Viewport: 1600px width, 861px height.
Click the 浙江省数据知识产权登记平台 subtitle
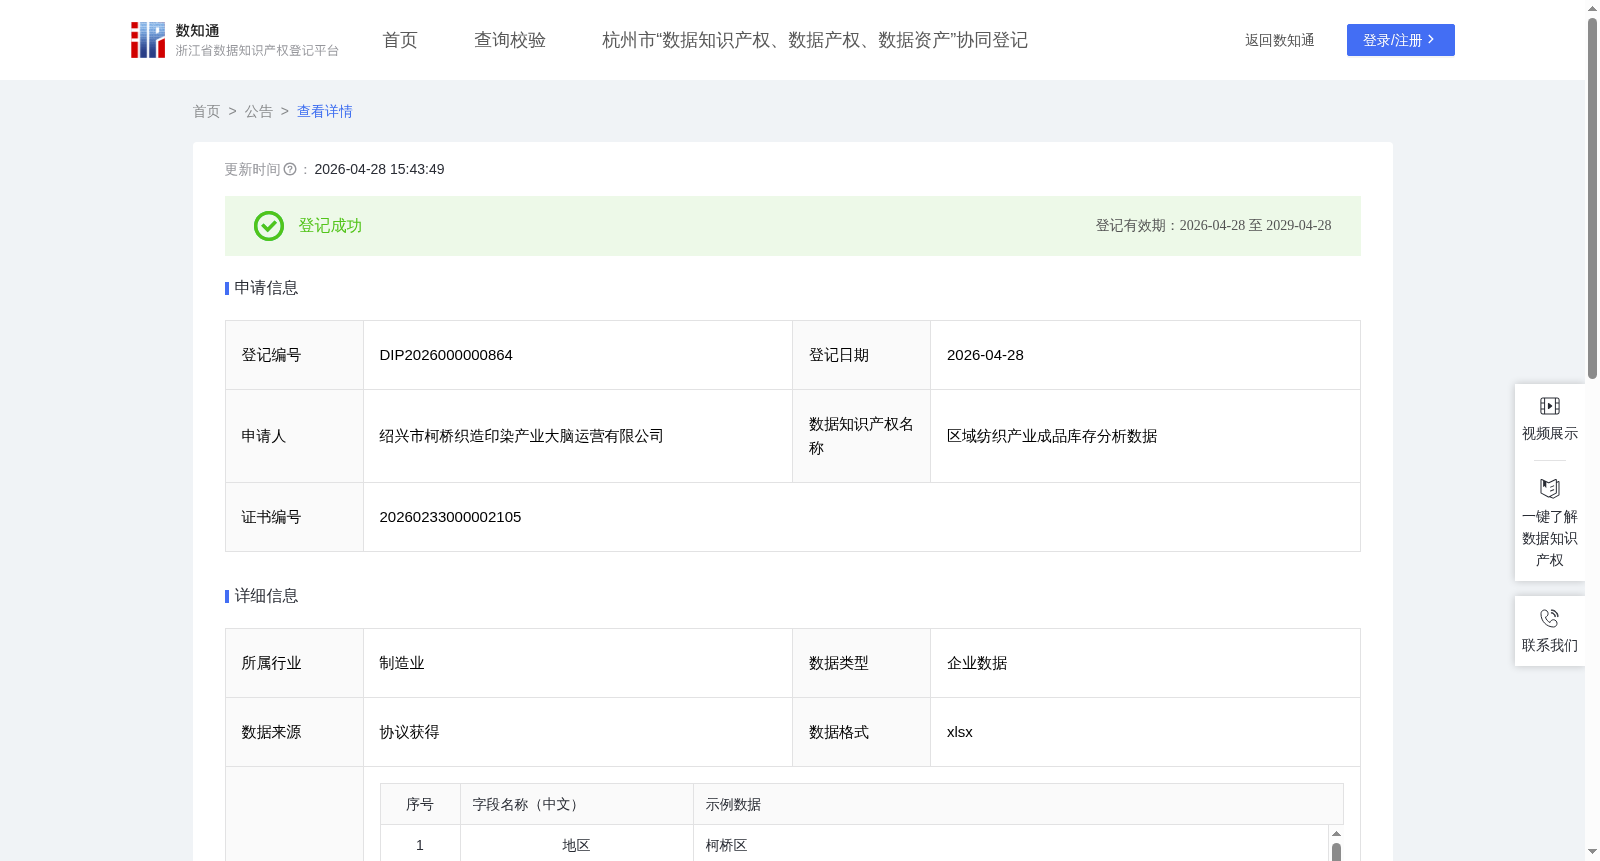pyautogui.click(x=257, y=51)
